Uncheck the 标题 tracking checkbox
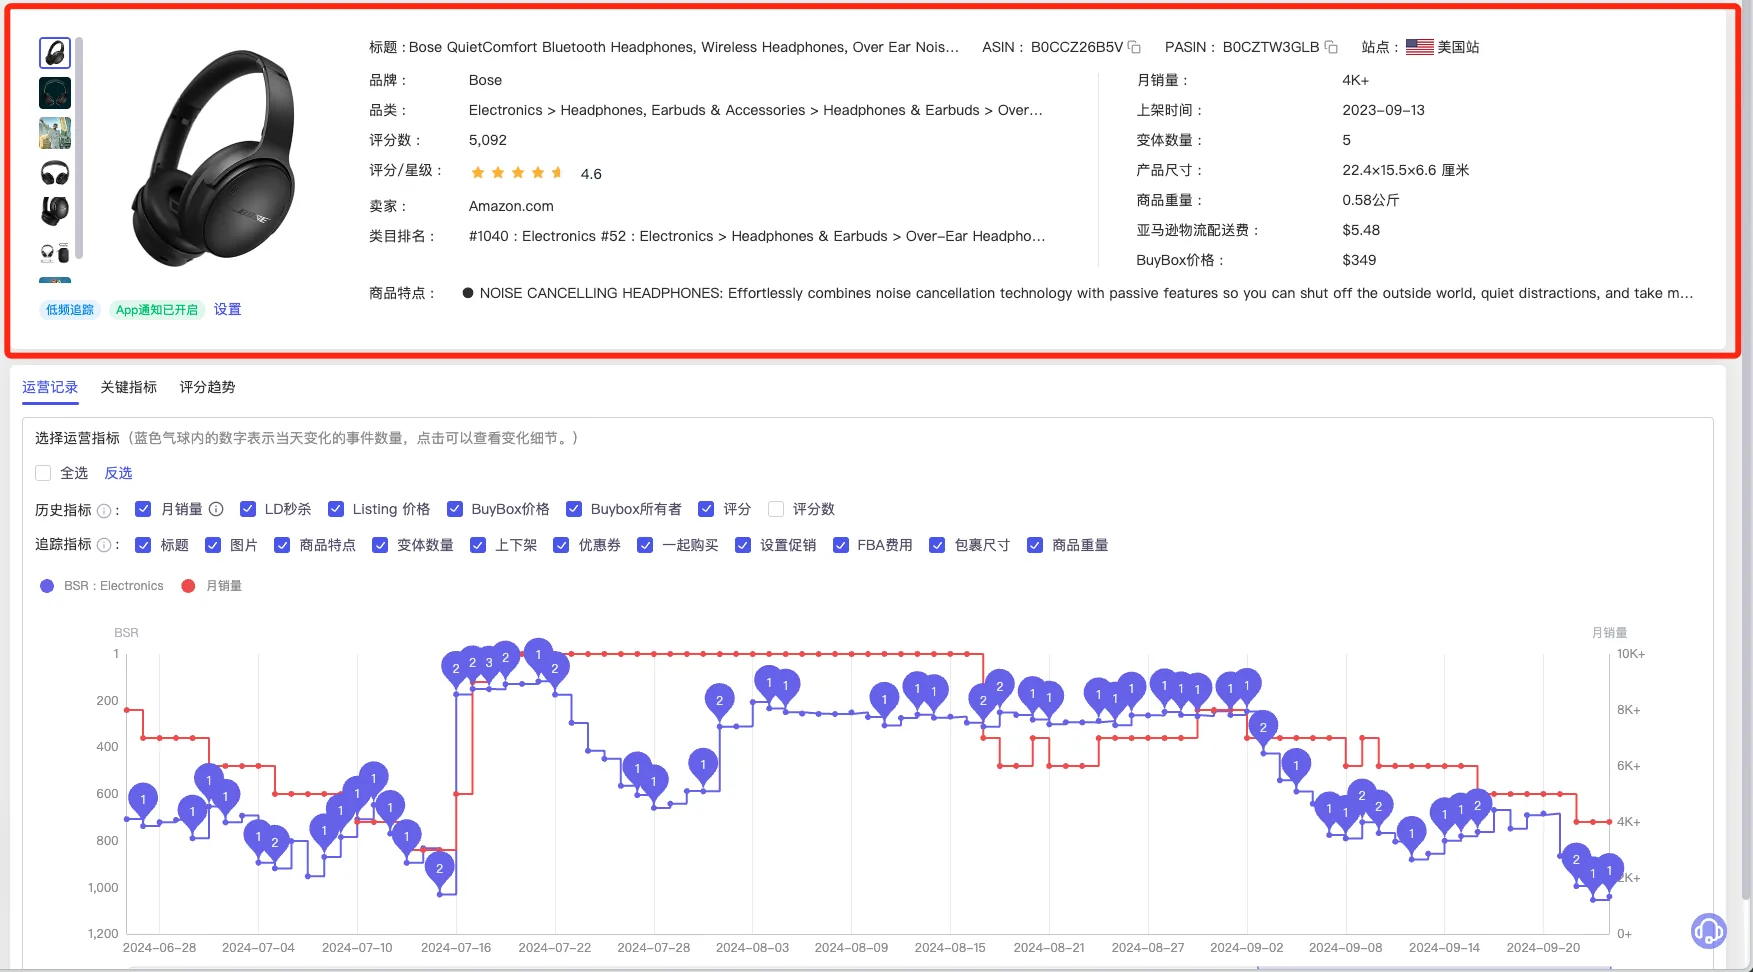Viewport: 1753px width, 972px height. 143,545
